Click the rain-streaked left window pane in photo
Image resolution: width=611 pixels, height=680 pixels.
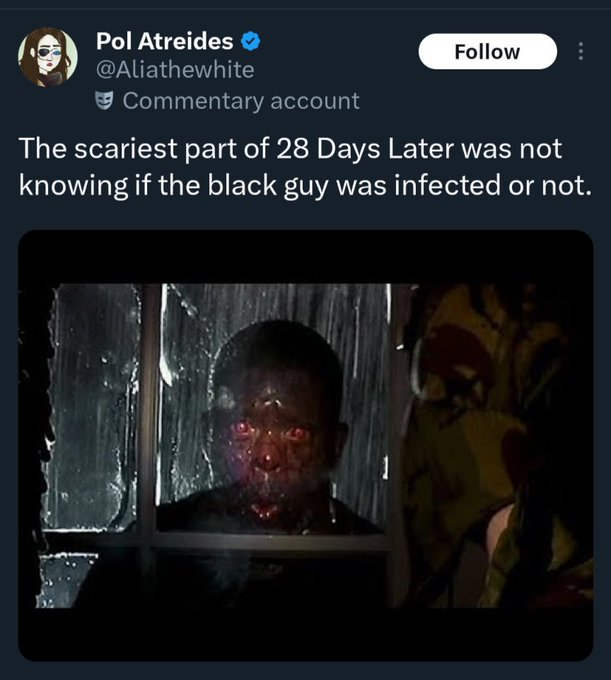pos(95,400)
